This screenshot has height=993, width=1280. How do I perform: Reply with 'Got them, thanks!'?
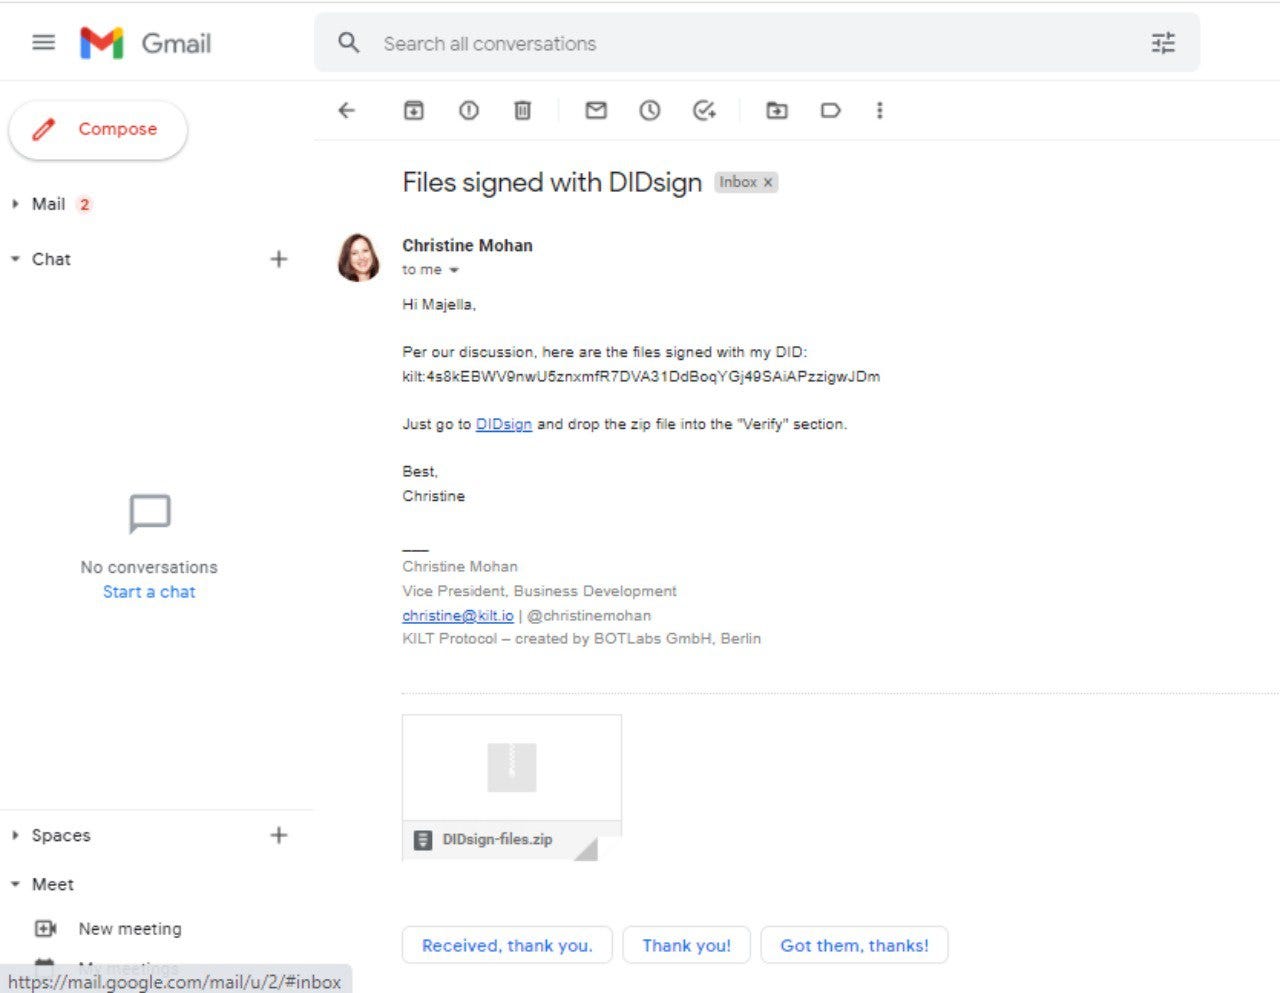coord(854,945)
